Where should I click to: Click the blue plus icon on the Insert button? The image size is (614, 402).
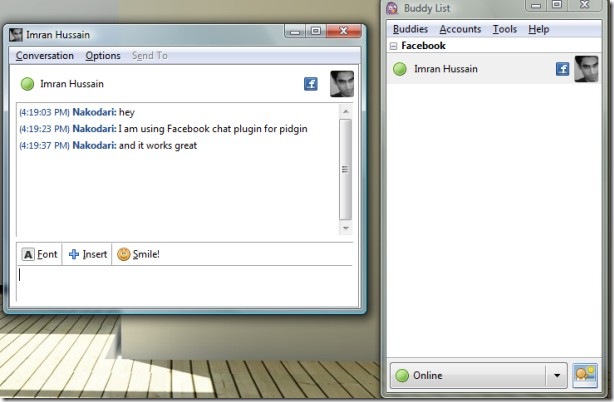point(74,254)
